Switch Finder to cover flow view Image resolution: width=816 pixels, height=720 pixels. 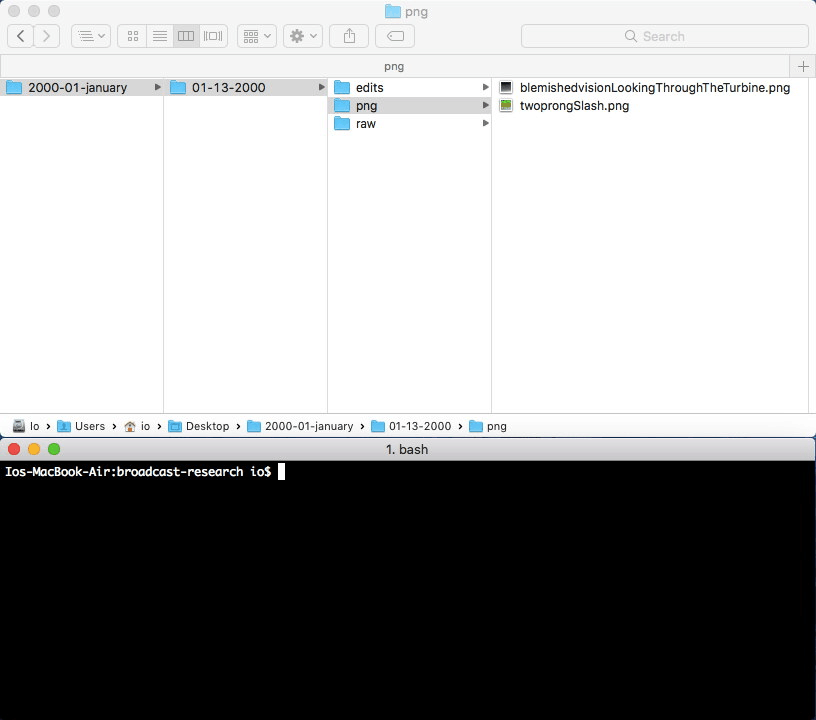[213, 36]
